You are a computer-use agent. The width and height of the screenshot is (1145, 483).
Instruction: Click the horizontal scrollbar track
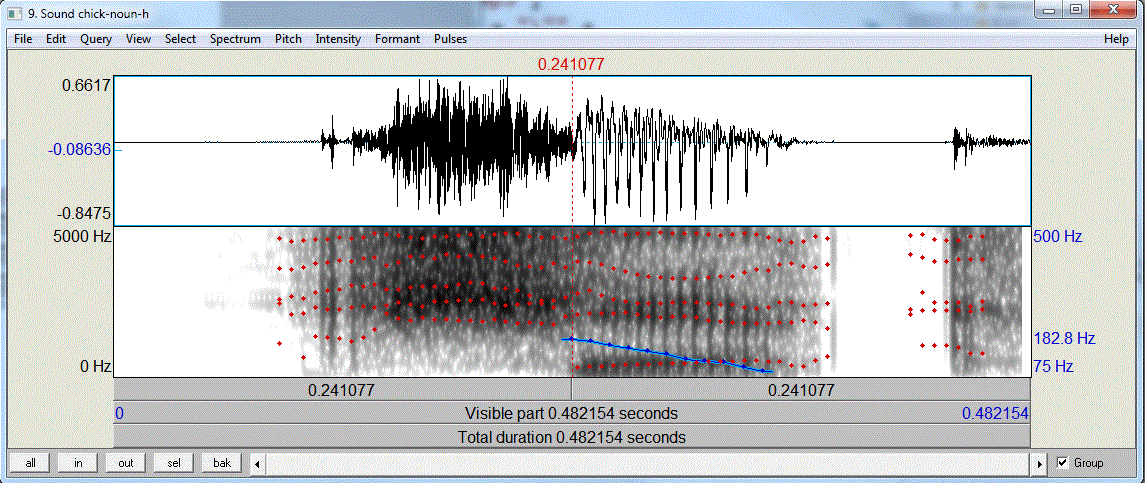648,463
